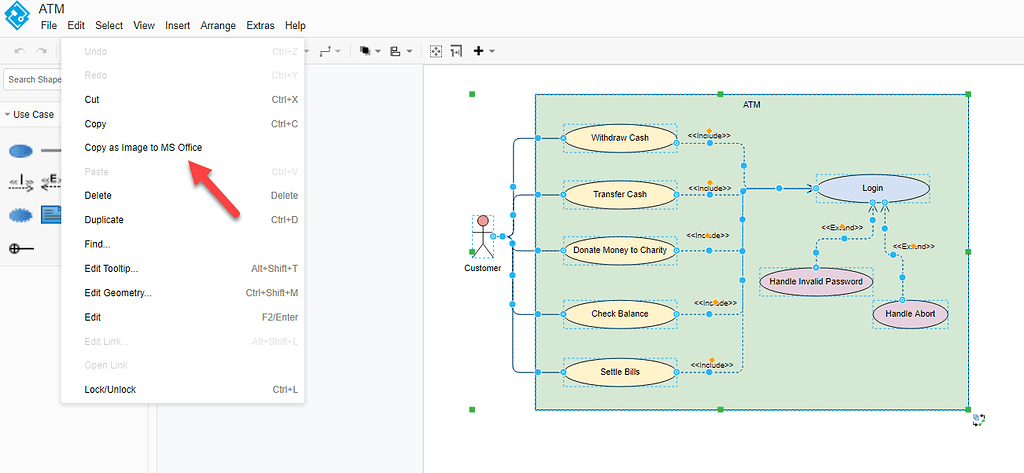Viewport: 1024px width, 473px height.
Task: Select the Handle Invalid Password ellipse
Action: [x=816, y=282]
